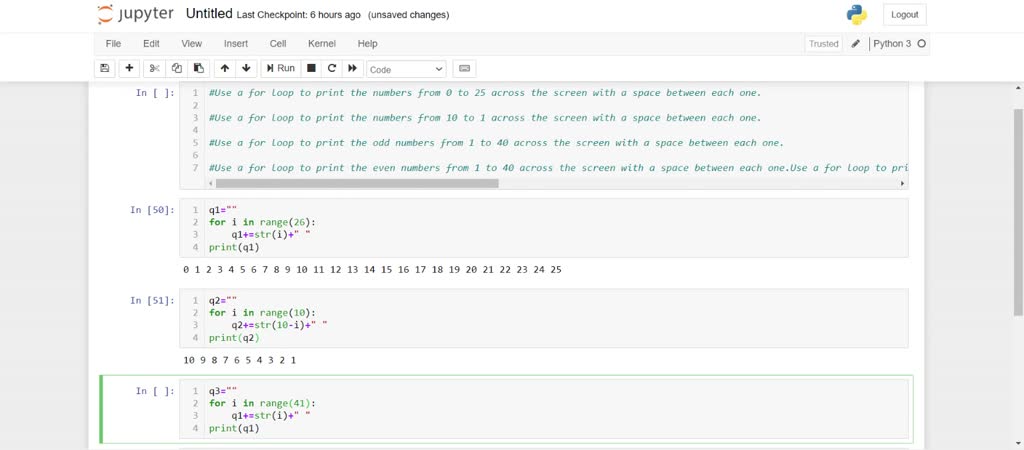The image size is (1024, 450).
Task: Open the Kernel menu
Action: [x=322, y=44]
